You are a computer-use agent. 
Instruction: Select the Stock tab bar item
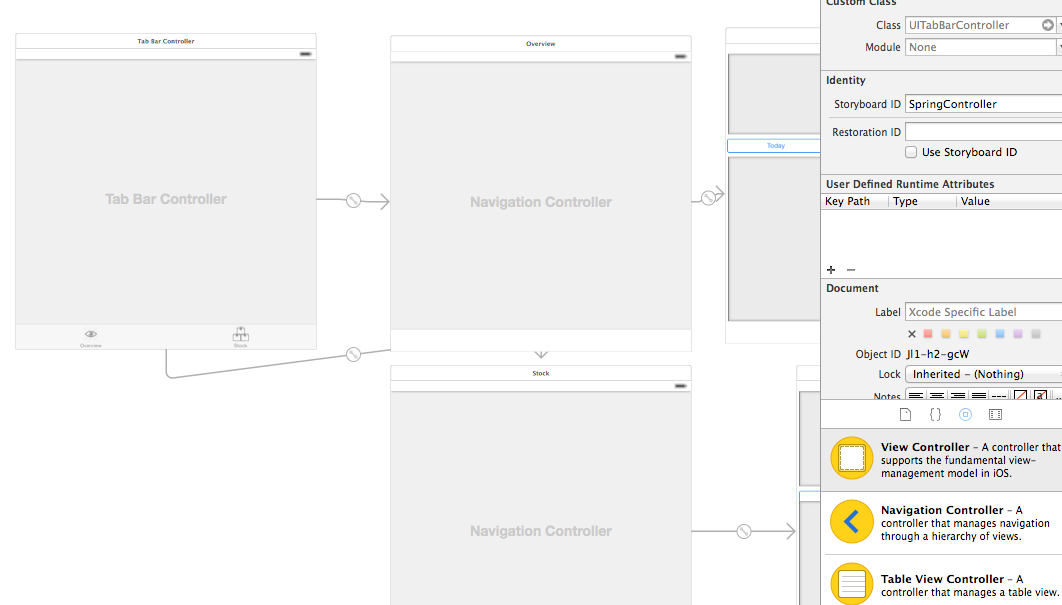240,338
